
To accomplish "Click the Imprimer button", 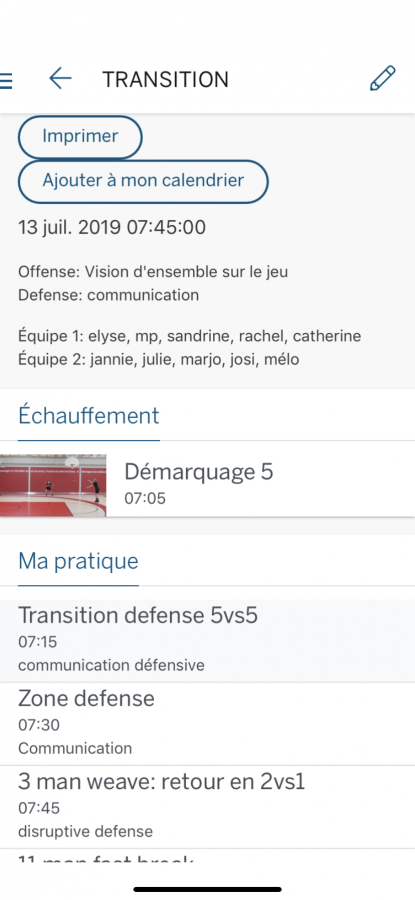I will point(80,137).
